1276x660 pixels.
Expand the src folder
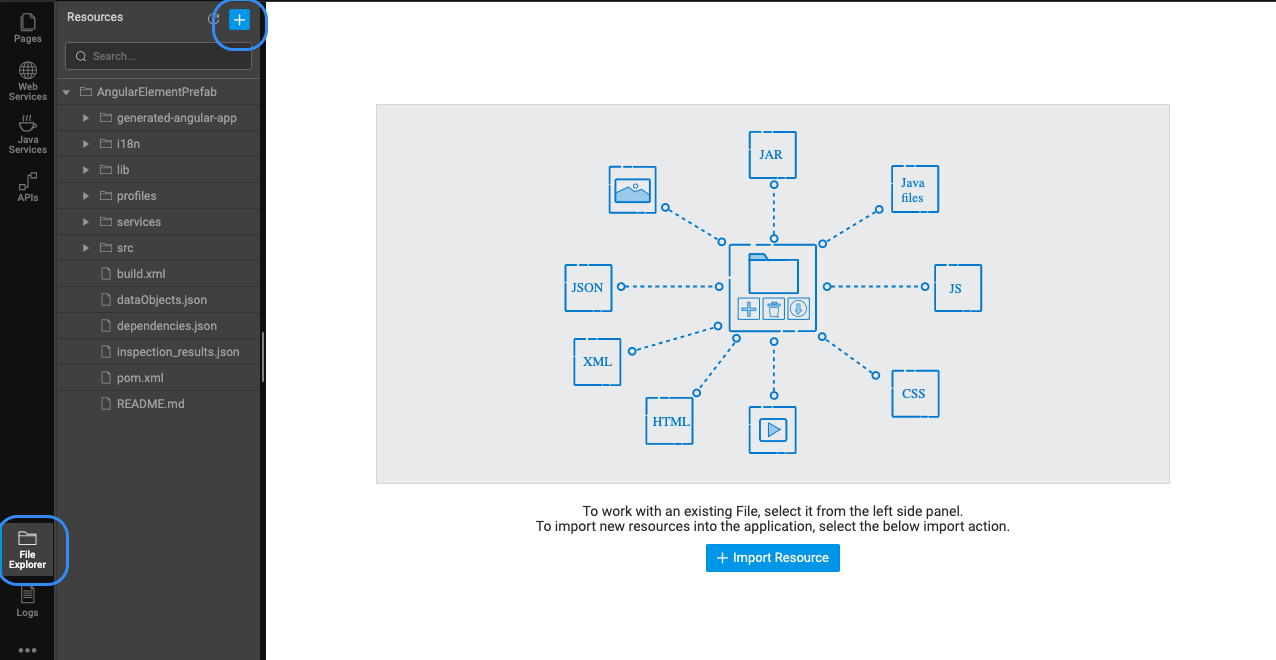[x=87, y=248]
